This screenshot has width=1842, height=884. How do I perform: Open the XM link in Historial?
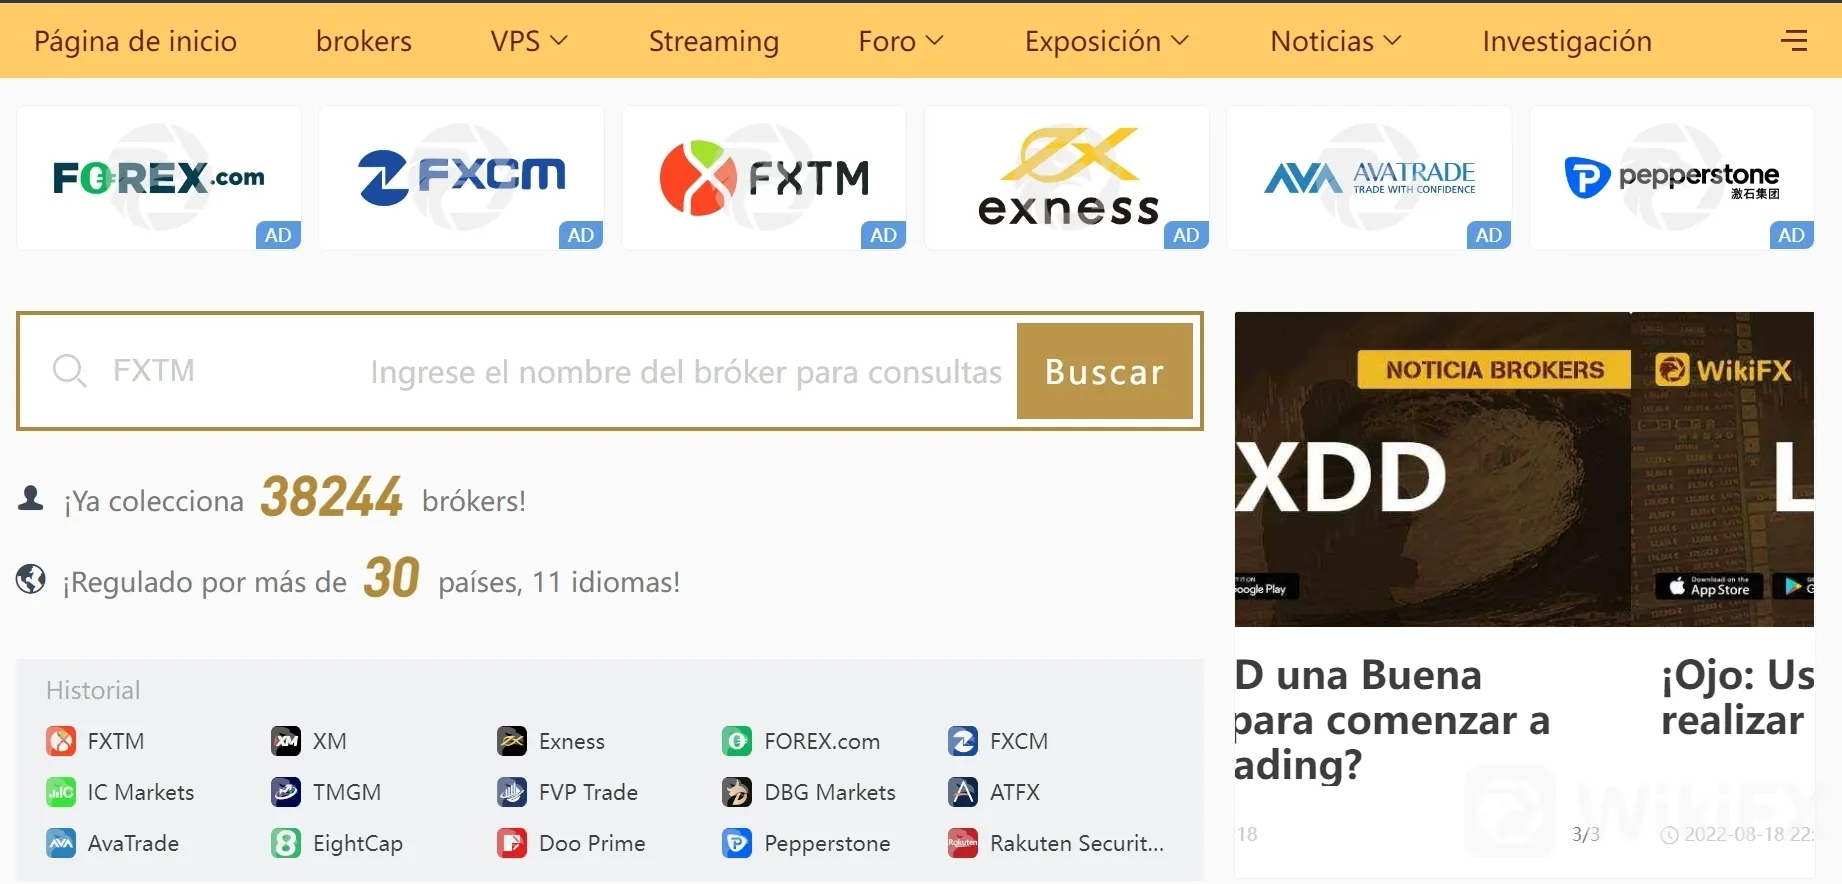coord(330,741)
